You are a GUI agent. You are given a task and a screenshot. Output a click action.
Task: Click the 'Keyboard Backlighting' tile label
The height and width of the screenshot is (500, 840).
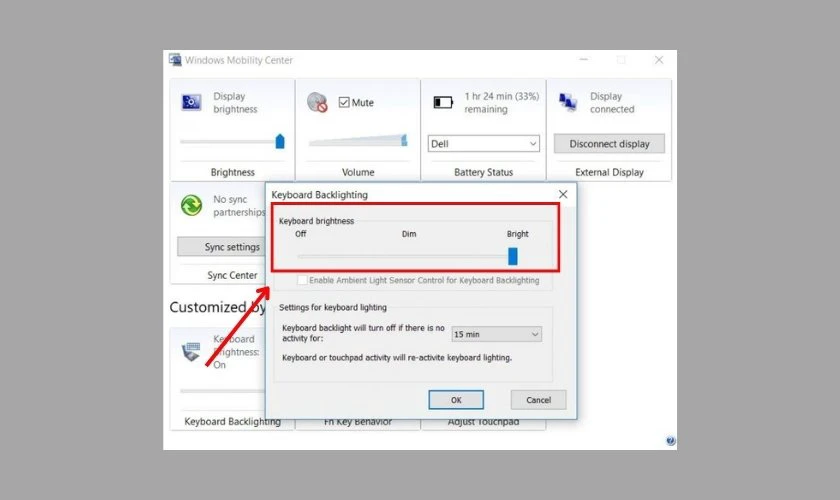point(232,421)
